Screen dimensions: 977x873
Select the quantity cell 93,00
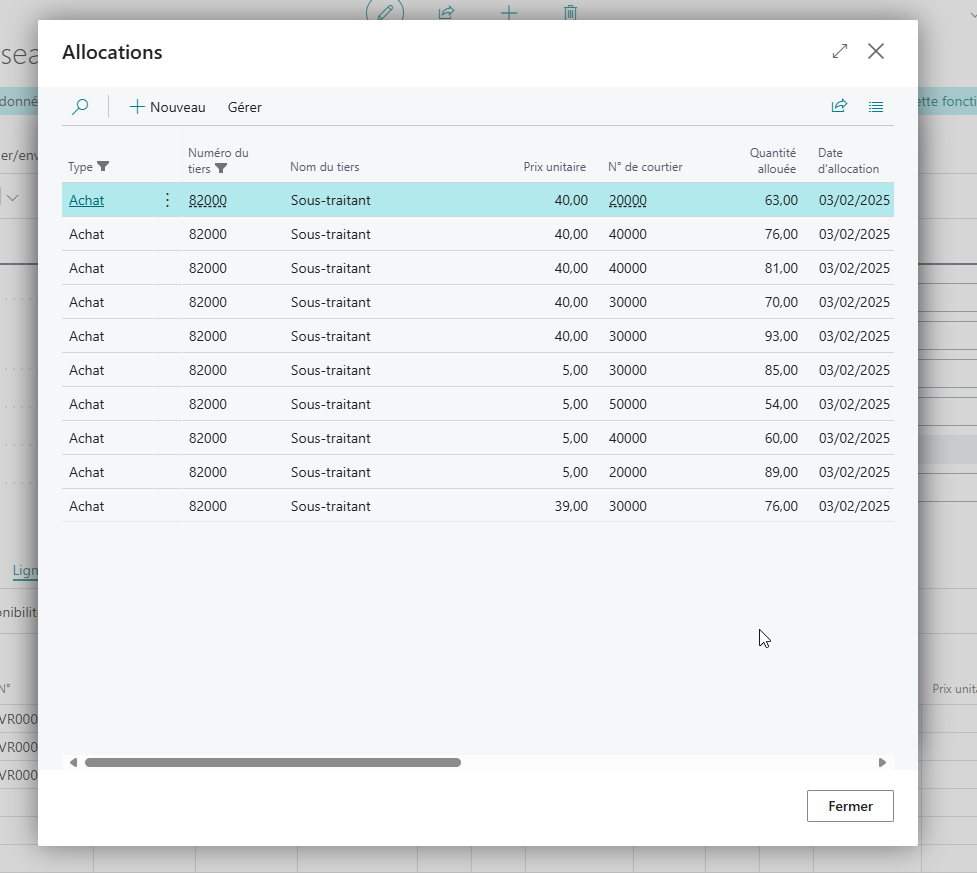pyautogui.click(x=781, y=336)
